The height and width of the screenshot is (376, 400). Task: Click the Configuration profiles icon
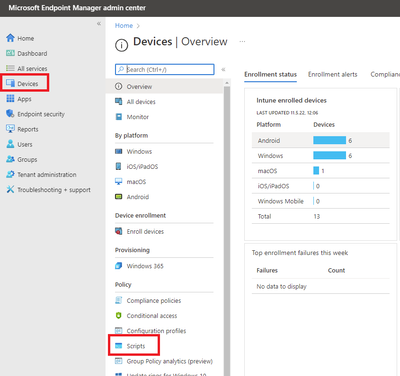click(118, 331)
